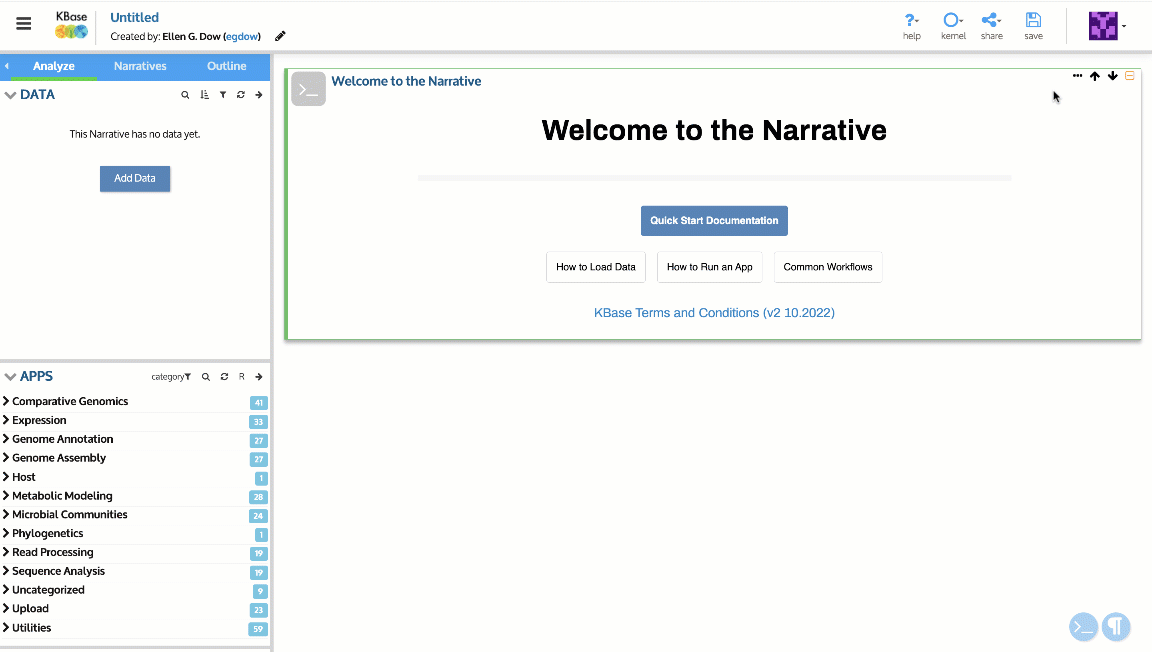
Task: Open the user avatar account menu
Action: (x=1107, y=26)
